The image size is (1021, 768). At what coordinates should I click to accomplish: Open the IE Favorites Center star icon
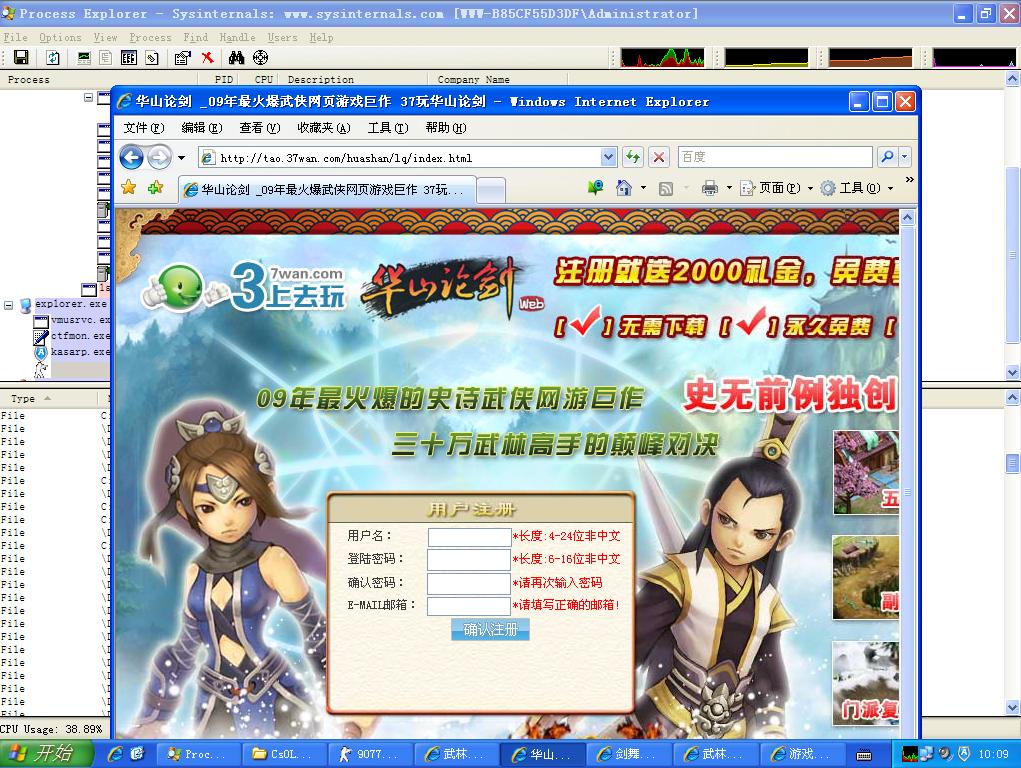pyautogui.click(x=129, y=188)
